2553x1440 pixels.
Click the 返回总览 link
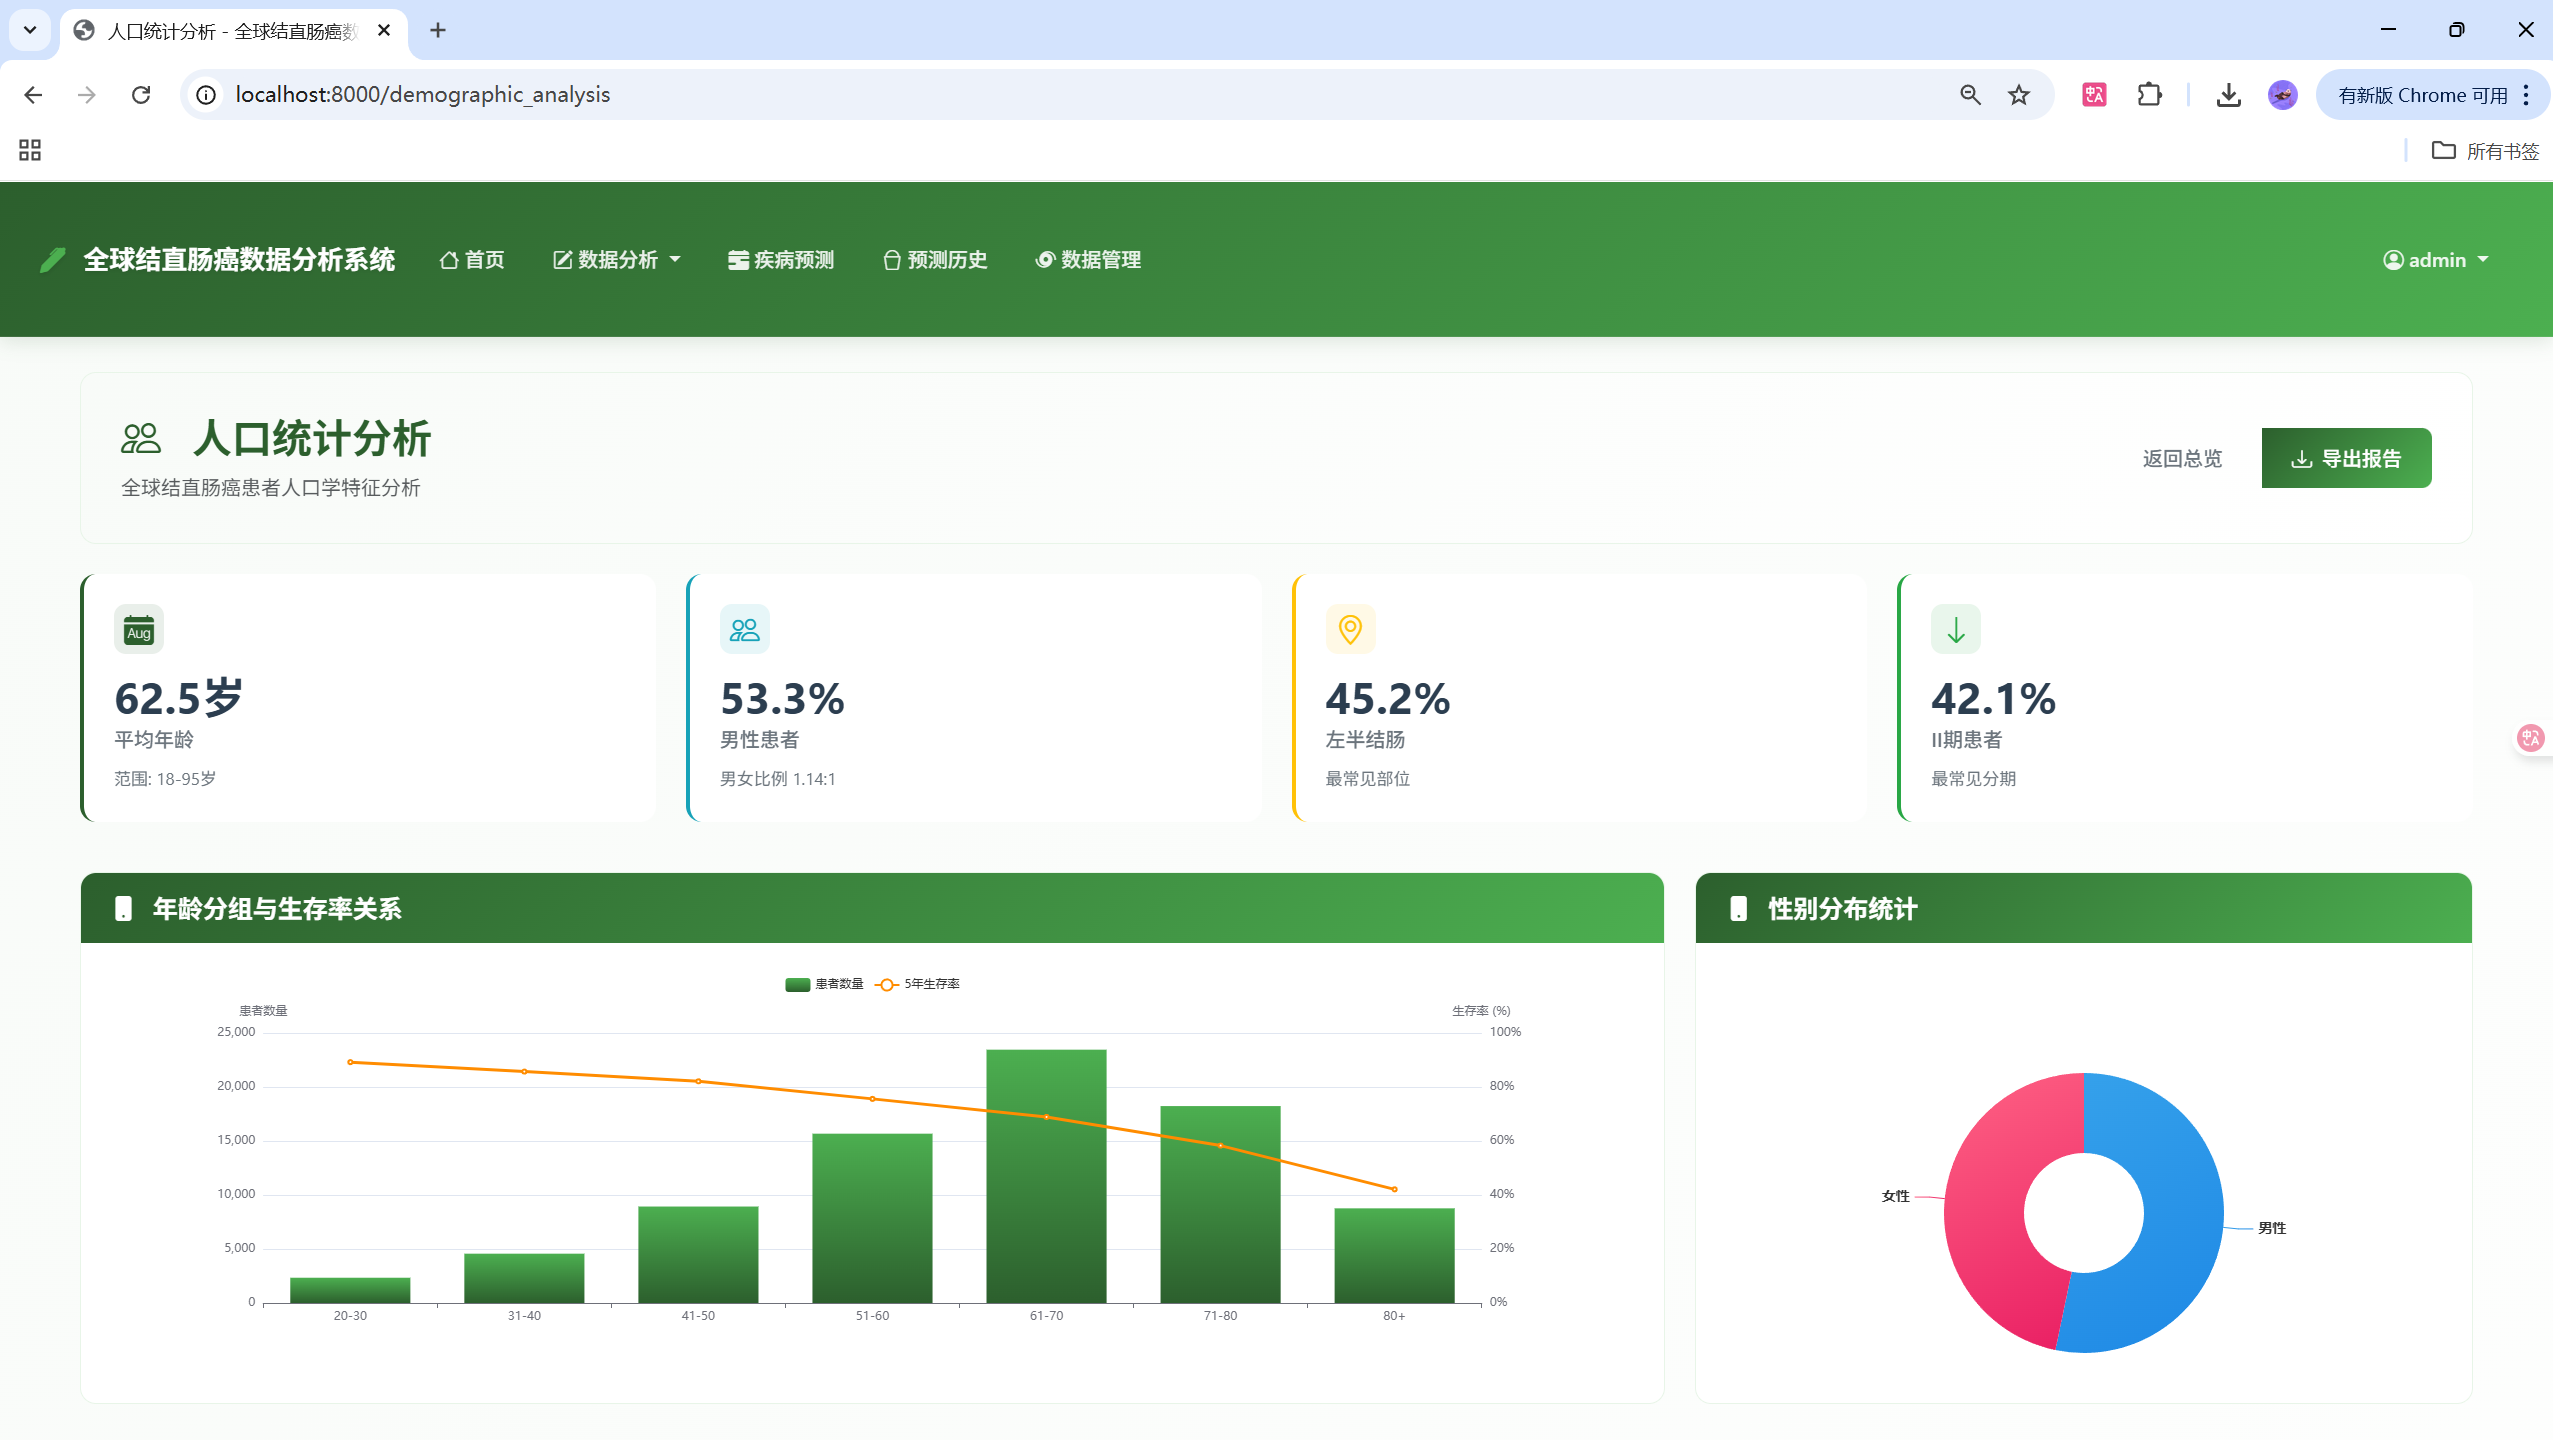click(2181, 459)
